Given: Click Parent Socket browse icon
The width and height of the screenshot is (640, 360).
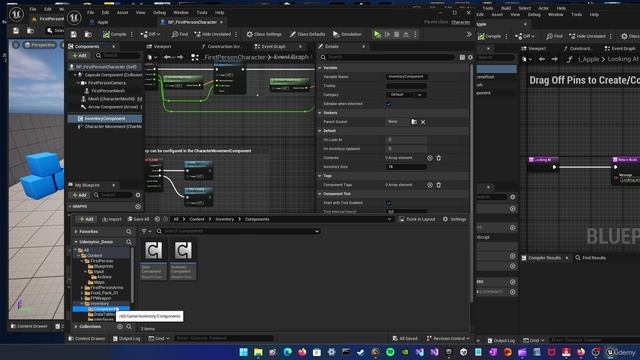Looking at the screenshot, I should (x=414, y=122).
